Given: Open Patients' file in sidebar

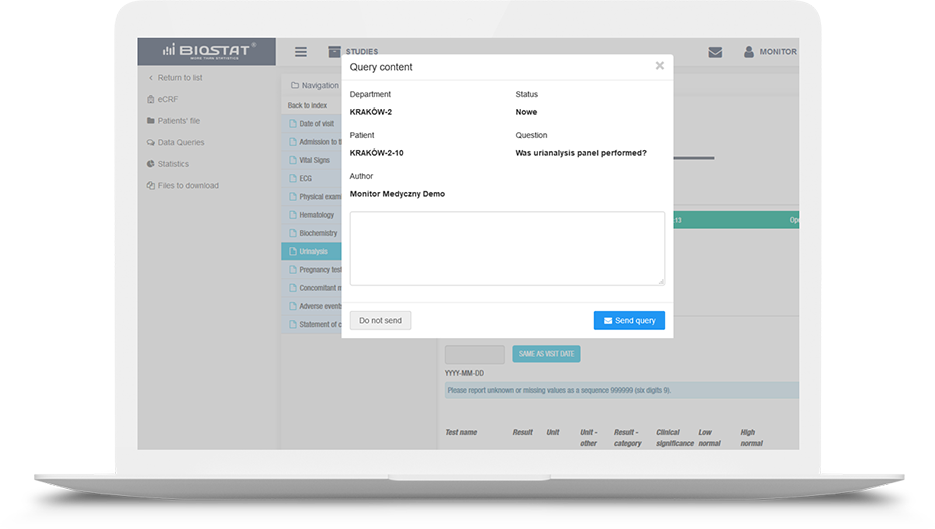Looking at the screenshot, I should (178, 120).
